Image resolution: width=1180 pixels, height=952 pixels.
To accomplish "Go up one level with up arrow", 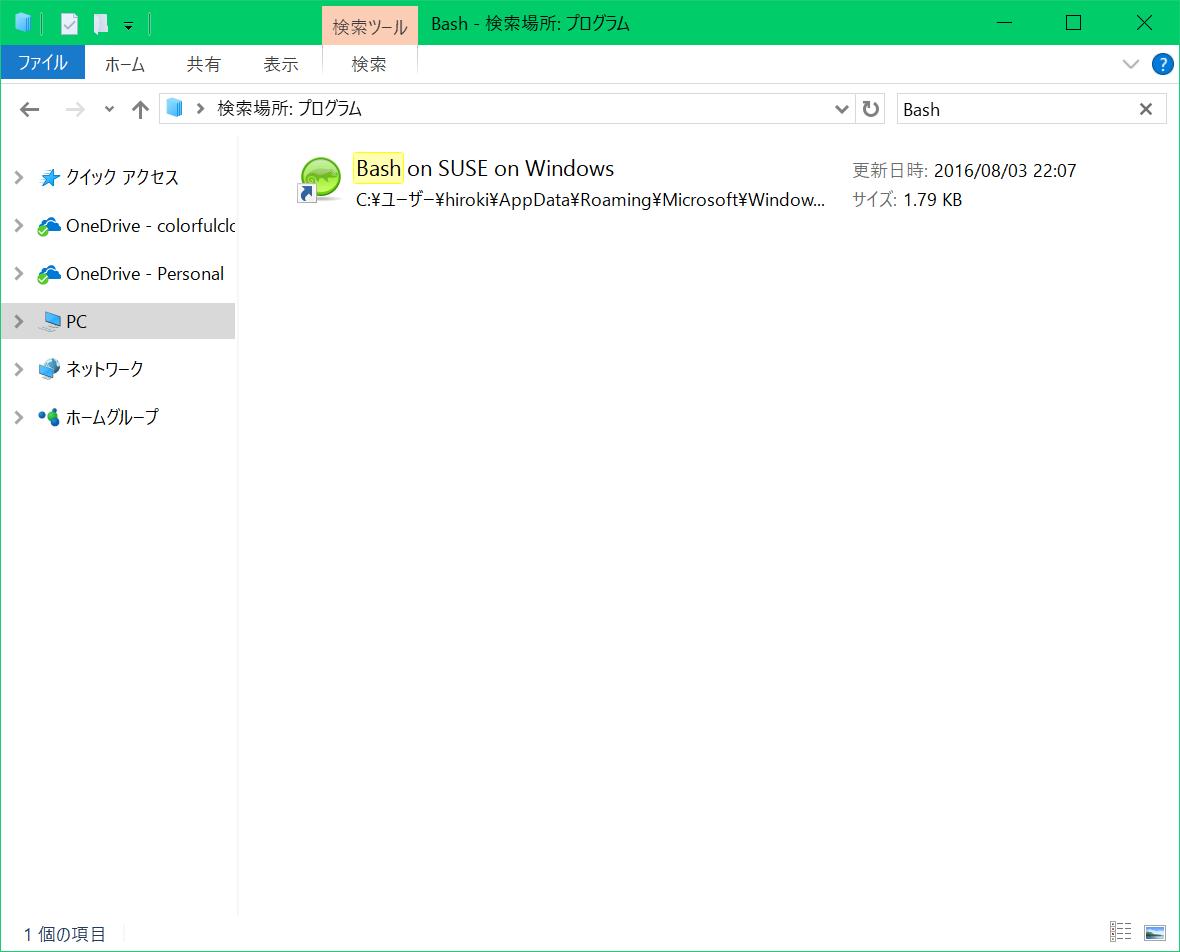I will [x=140, y=110].
